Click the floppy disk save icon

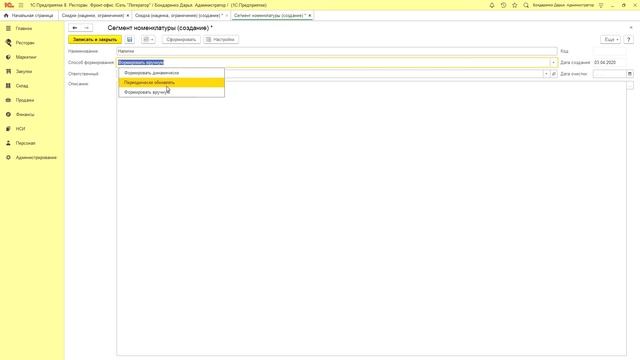click(x=129, y=40)
